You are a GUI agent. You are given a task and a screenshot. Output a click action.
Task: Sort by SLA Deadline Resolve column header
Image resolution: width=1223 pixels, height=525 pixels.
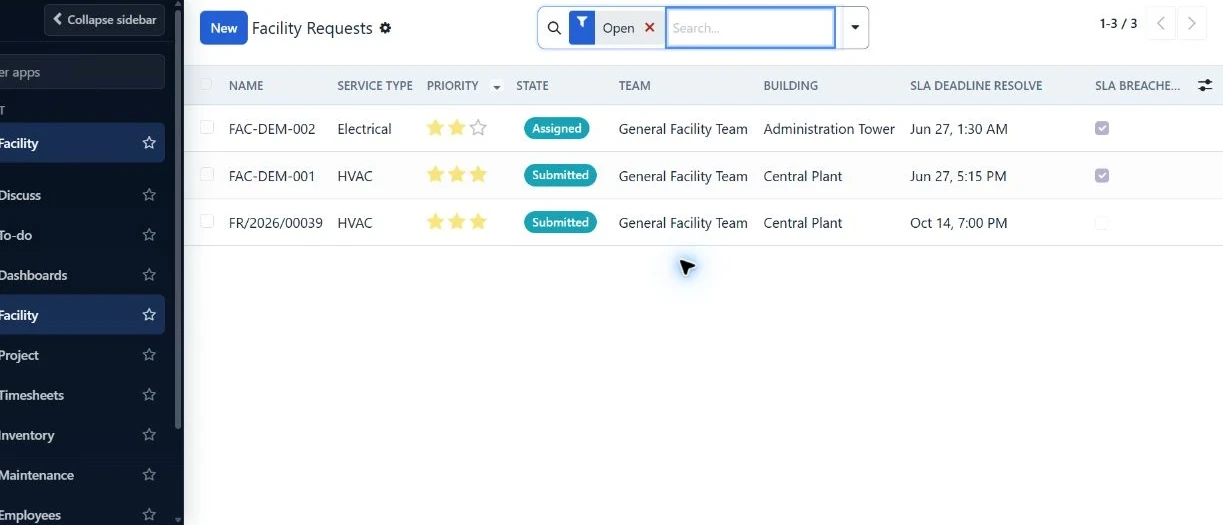point(976,86)
